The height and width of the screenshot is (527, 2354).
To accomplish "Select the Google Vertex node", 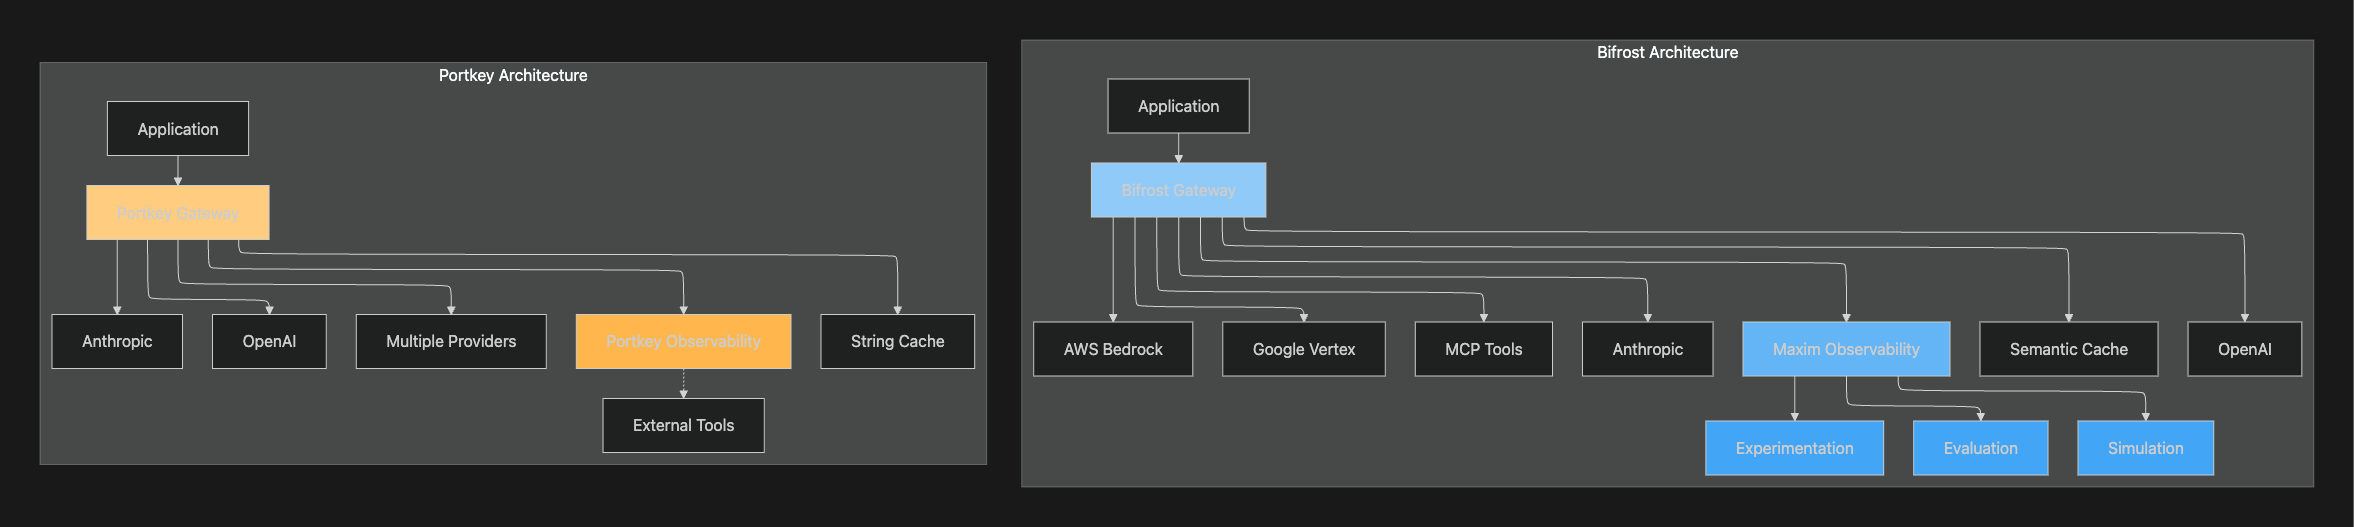I will [1304, 349].
